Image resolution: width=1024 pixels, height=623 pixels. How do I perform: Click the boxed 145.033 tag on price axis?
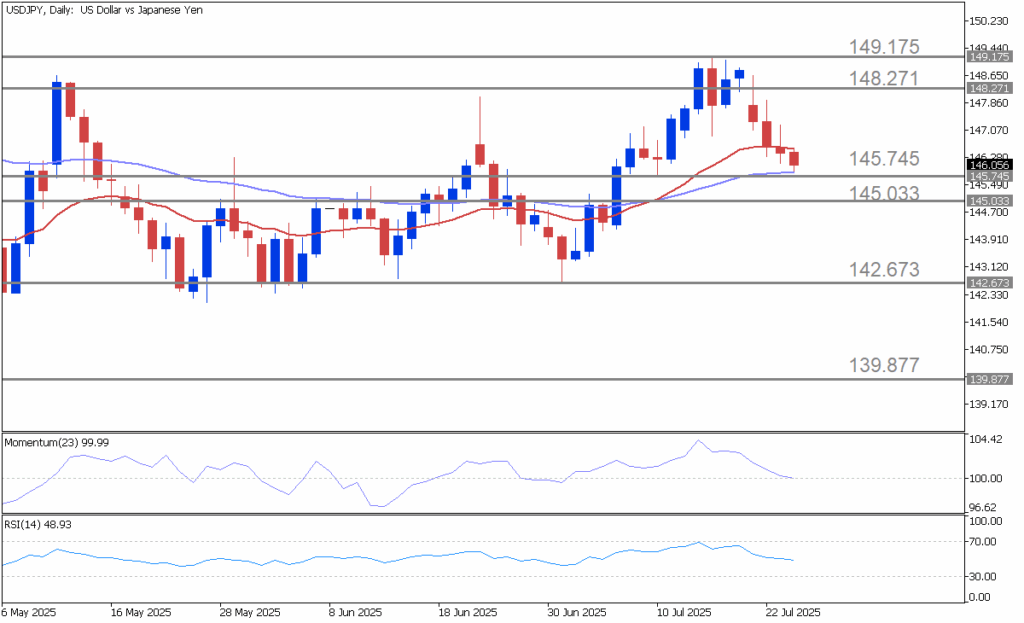pos(989,201)
